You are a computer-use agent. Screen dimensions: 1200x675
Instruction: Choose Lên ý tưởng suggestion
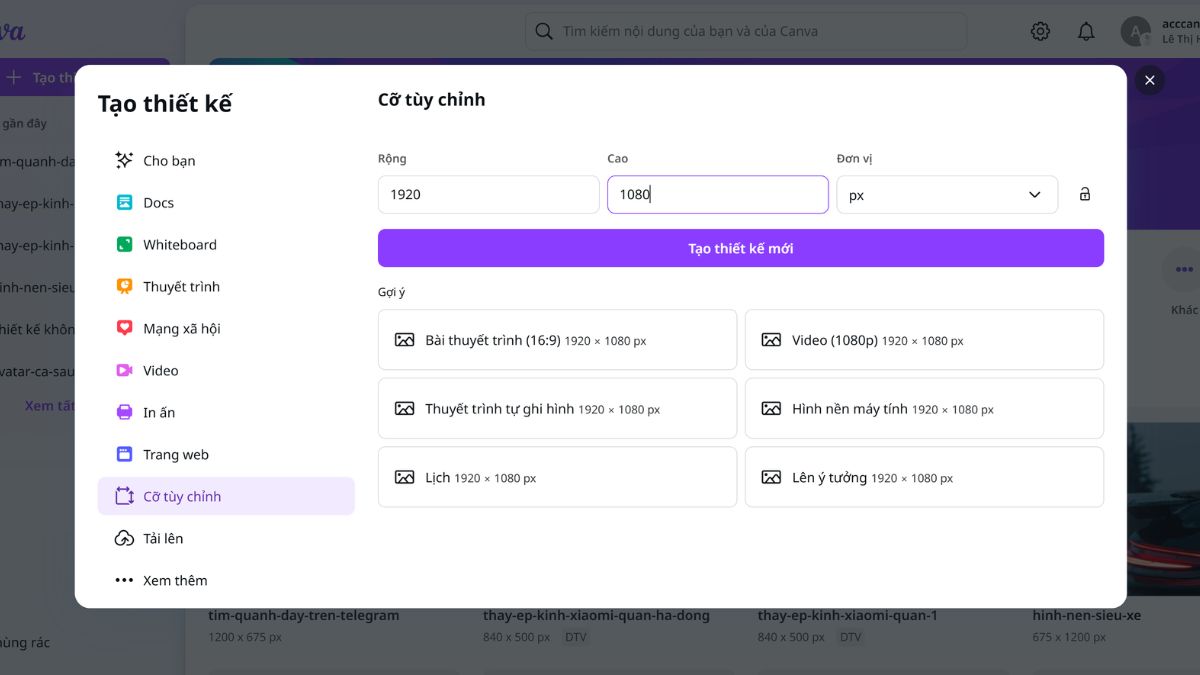click(924, 477)
